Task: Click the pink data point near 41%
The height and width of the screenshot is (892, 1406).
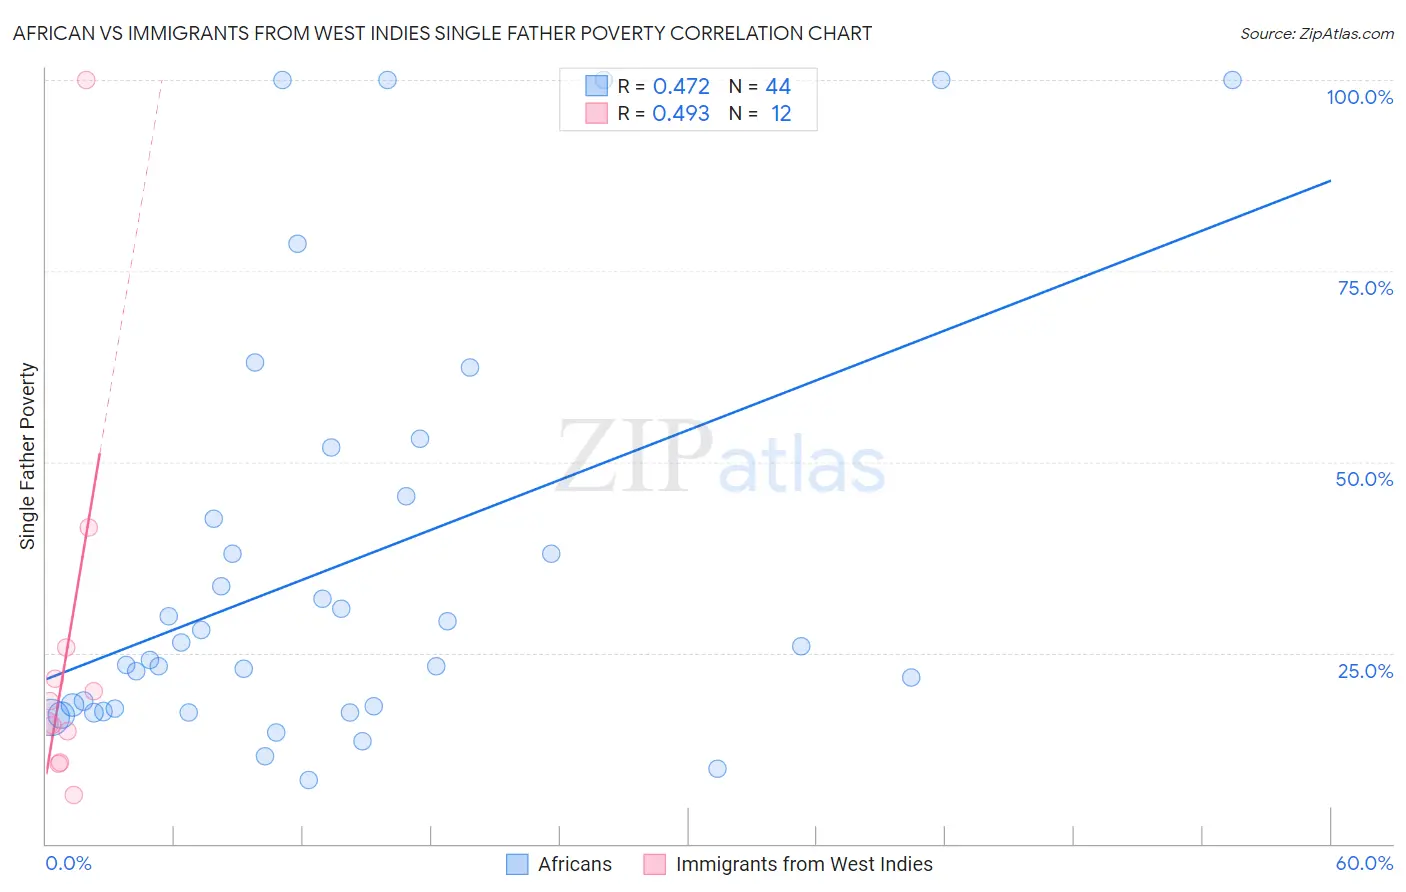Action: pos(88,527)
